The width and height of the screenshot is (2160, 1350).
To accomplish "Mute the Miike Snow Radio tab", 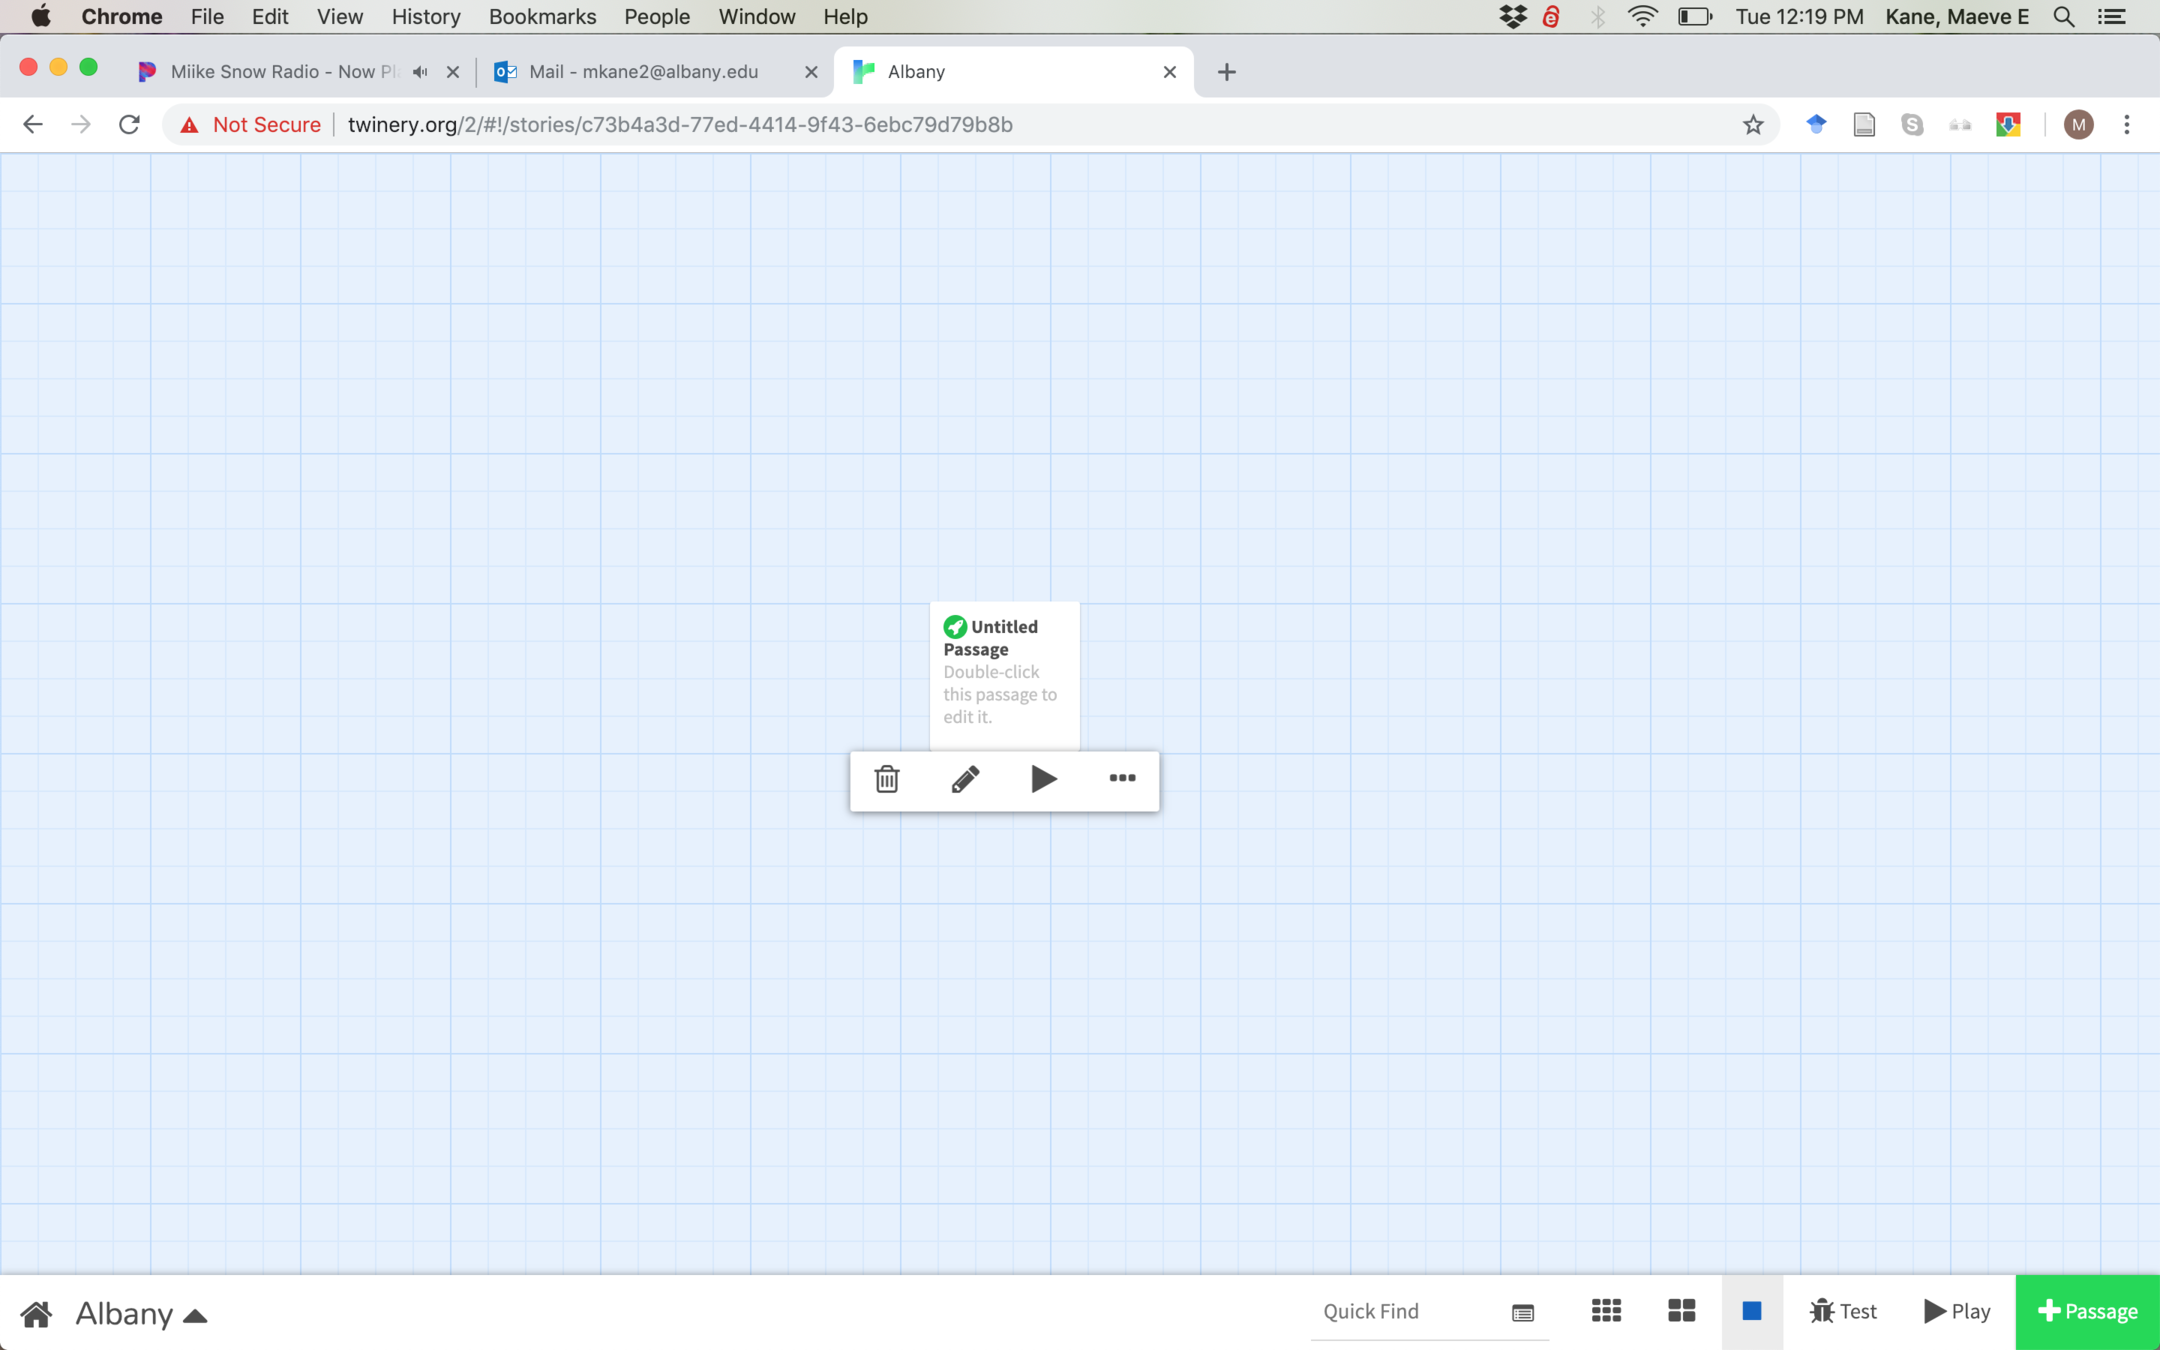I will pyautogui.click(x=421, y=72).
